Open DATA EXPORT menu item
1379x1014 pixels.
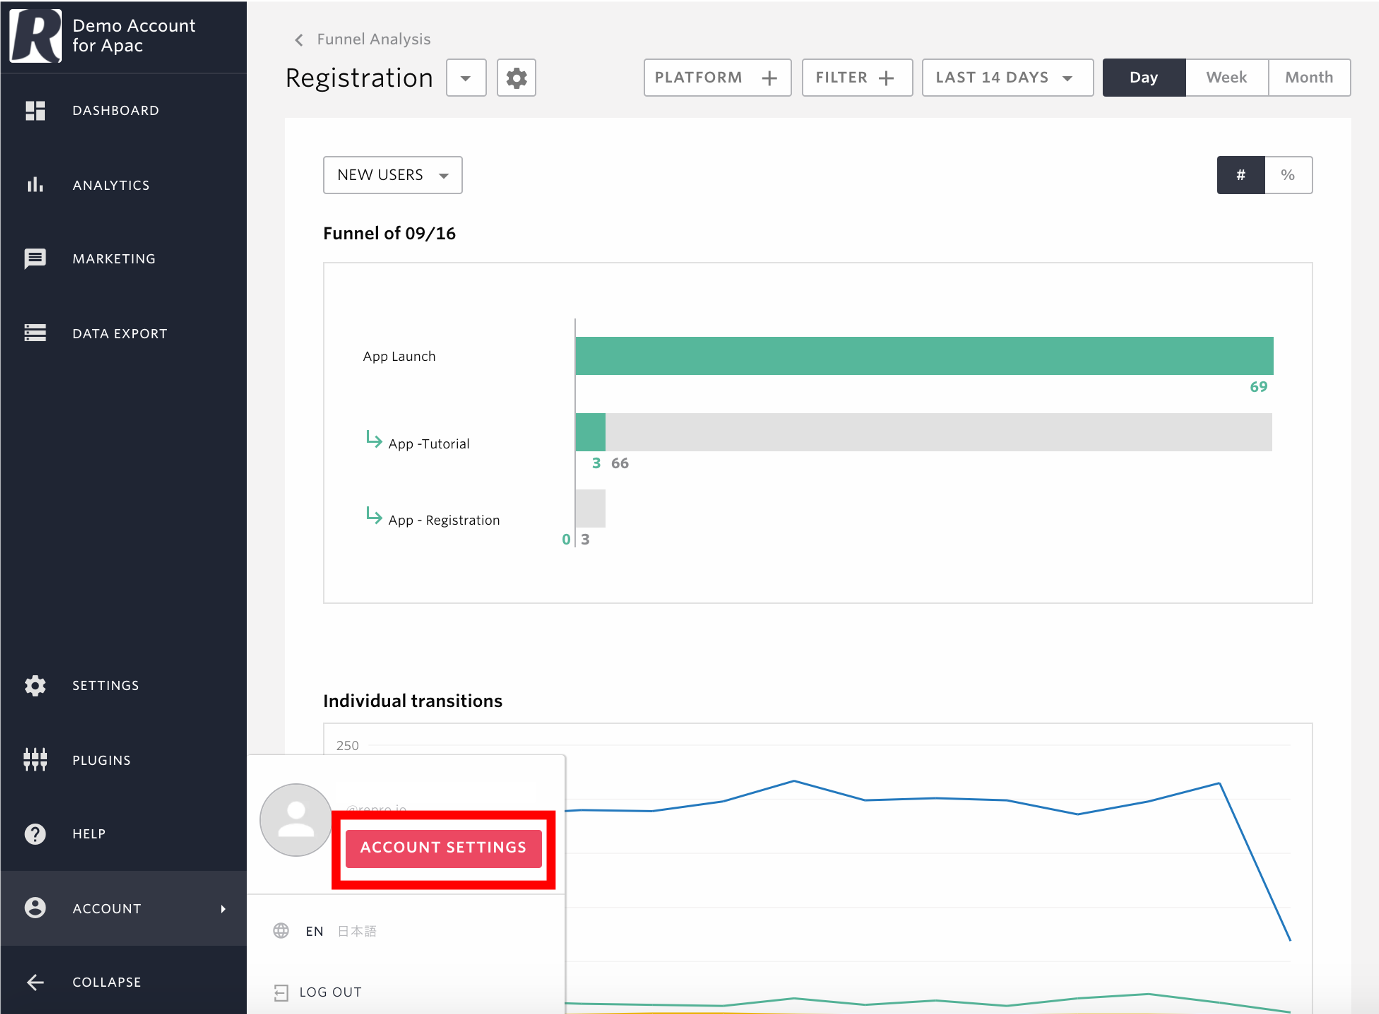(x=124, y=333)
